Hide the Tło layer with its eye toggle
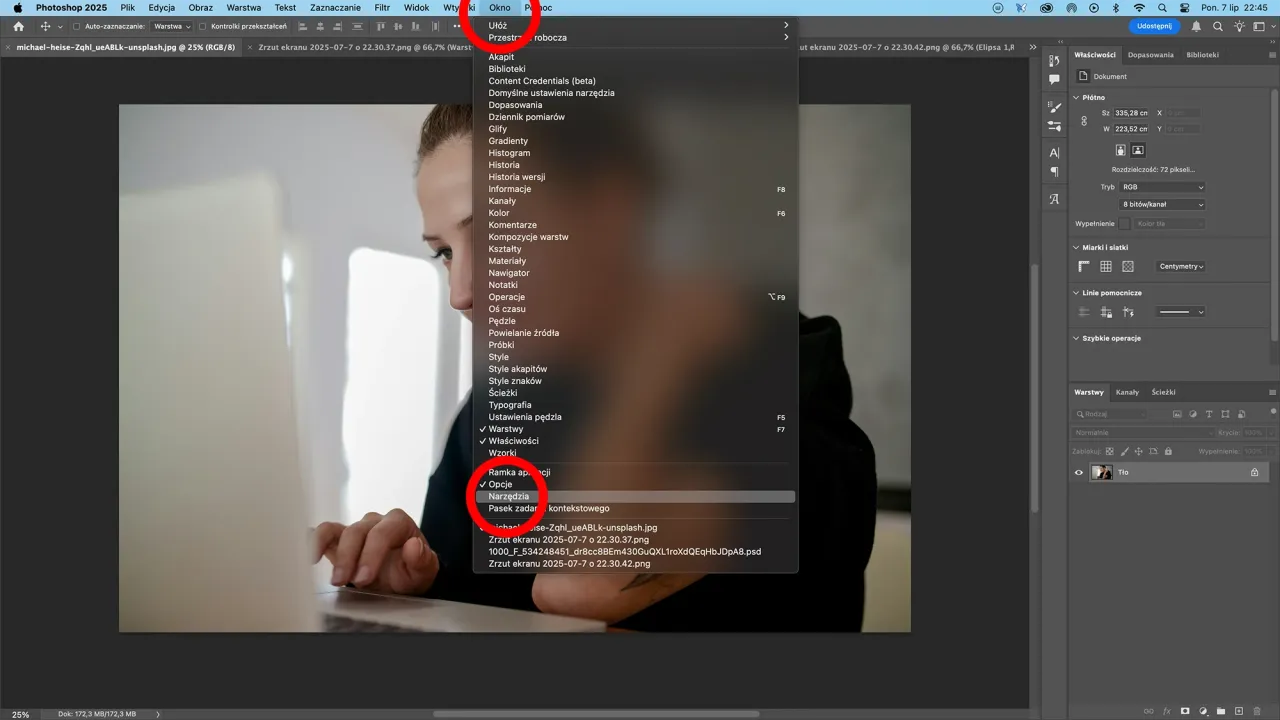Viewport: 1280px width, 720px height. pos(1078,472)
